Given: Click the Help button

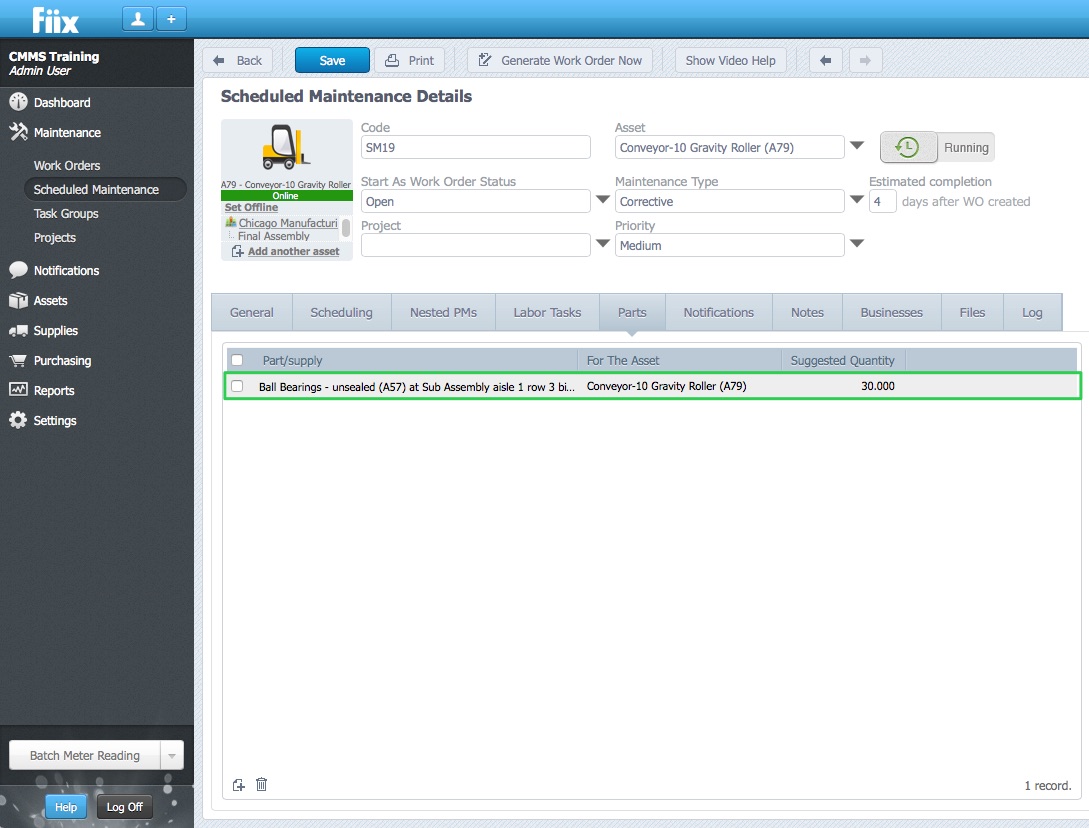Looking at the screenshot, I should point(66,806).
